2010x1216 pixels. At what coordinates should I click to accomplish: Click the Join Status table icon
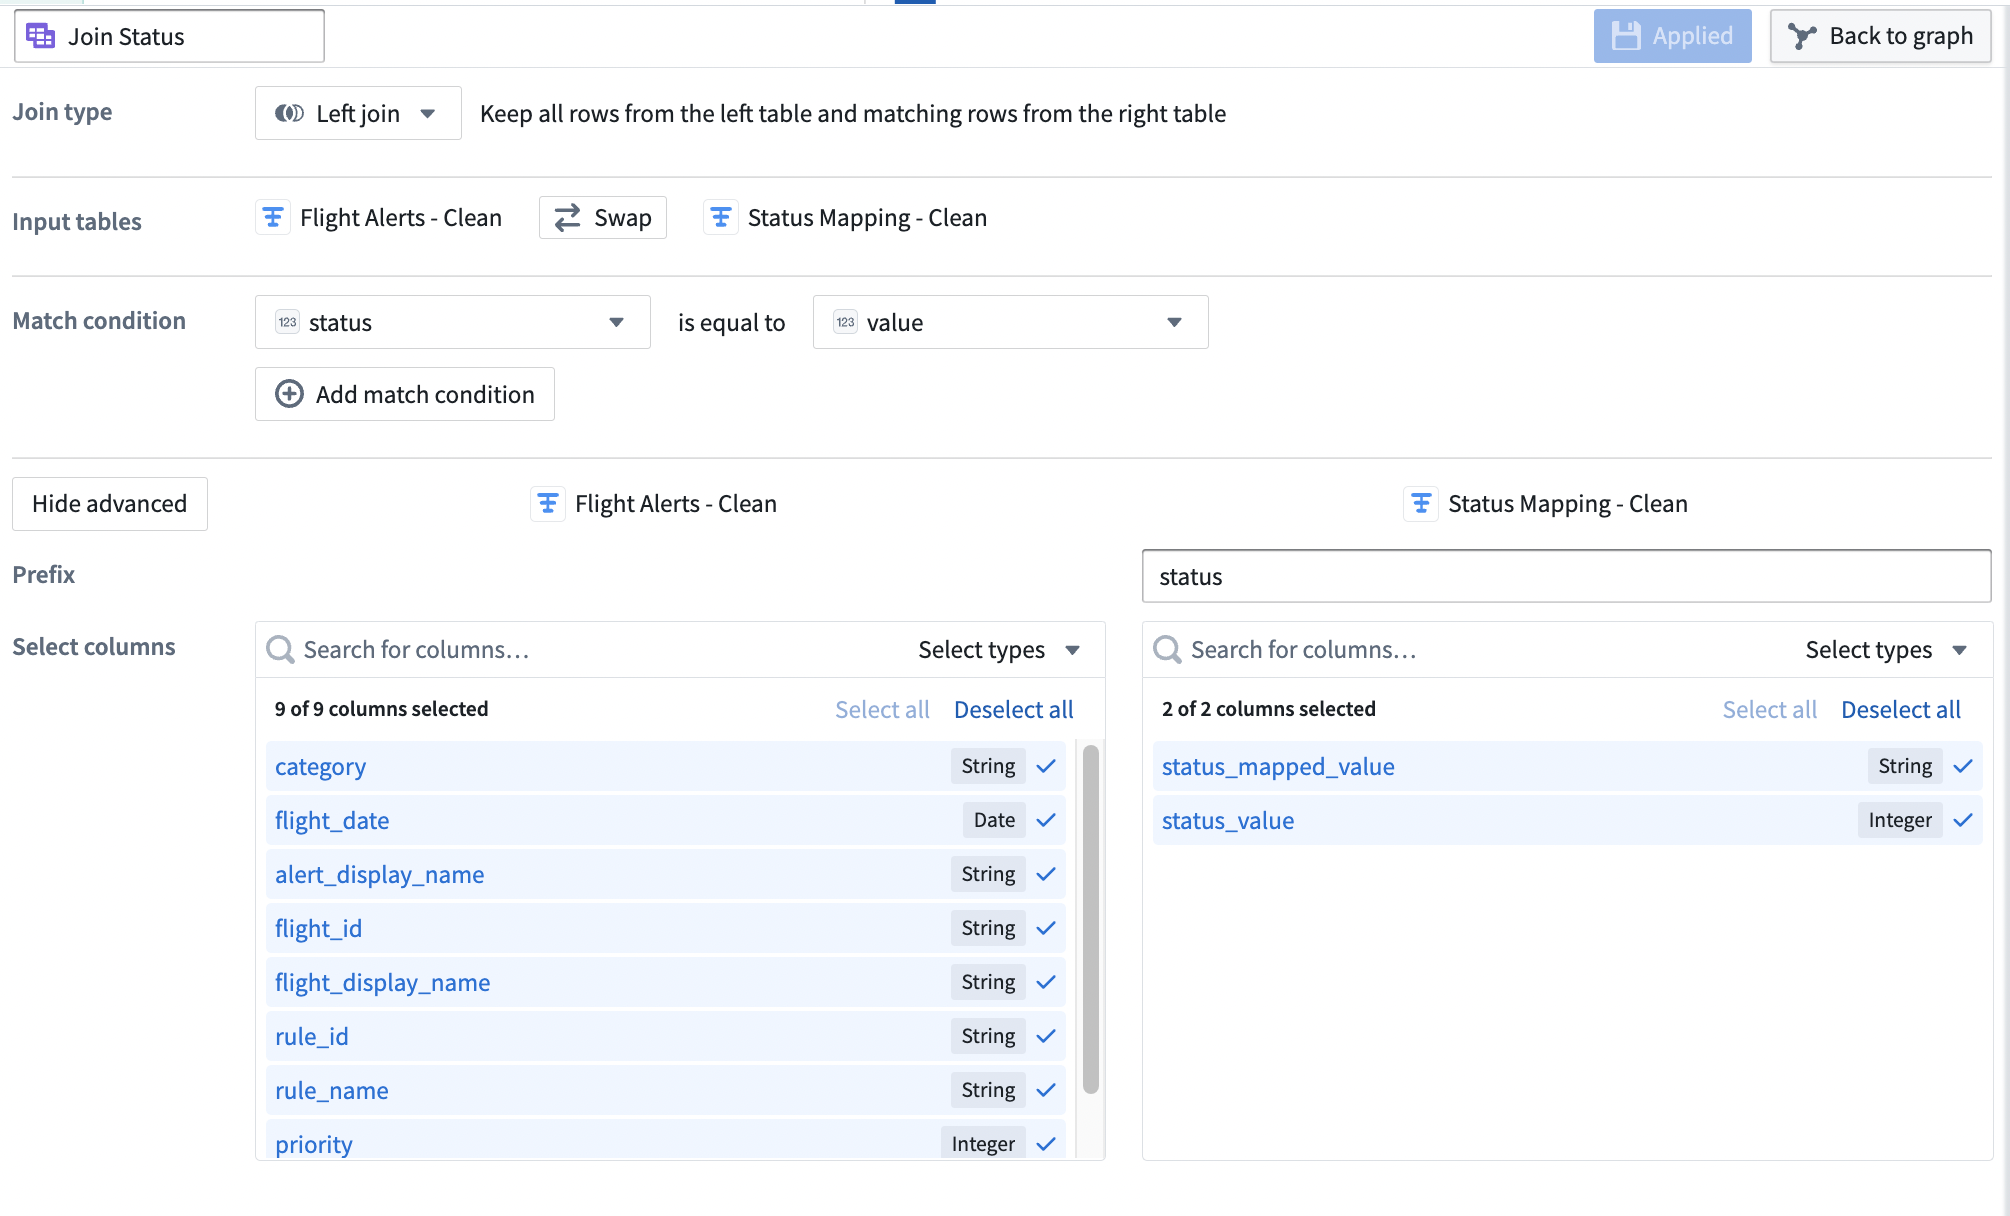pos(41,36)
